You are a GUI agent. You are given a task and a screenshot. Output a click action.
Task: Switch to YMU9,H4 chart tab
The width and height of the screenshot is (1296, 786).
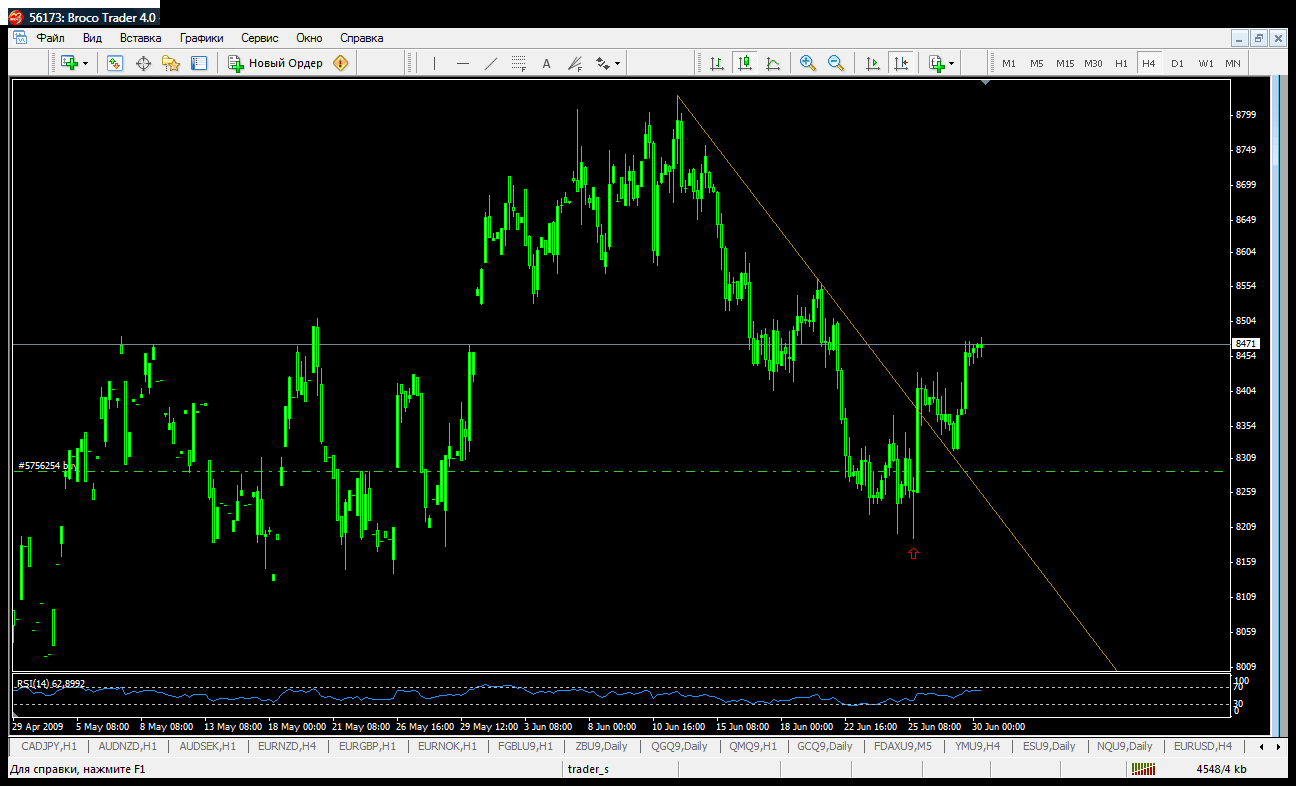977,746
